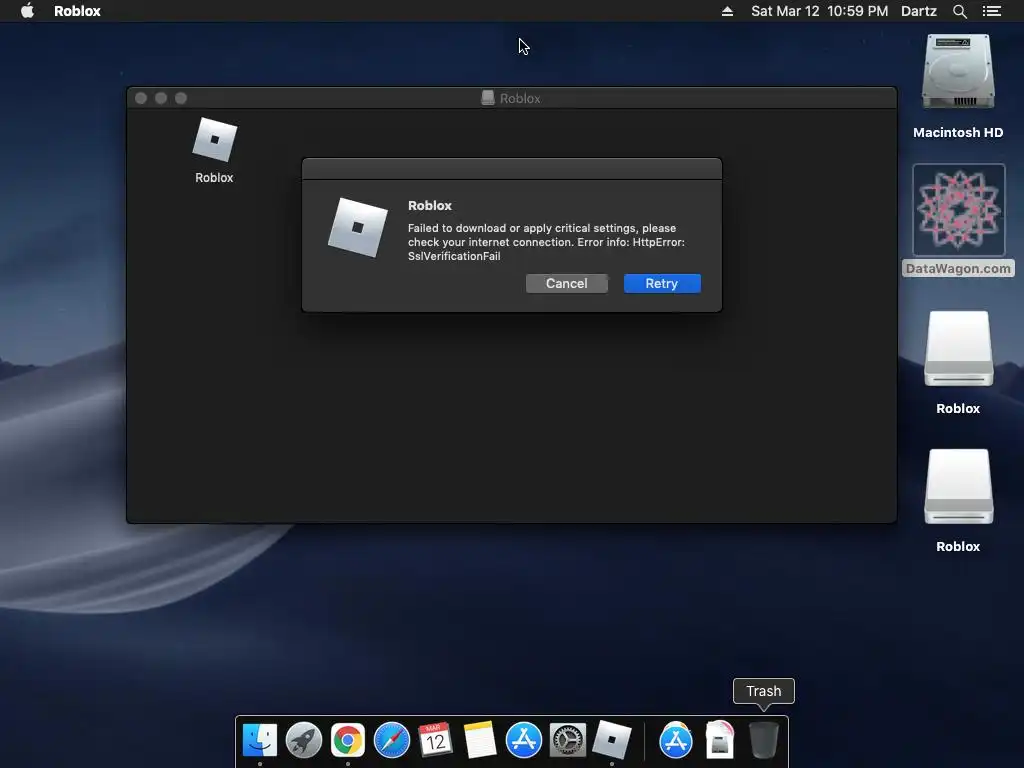The image size is (1024, 768).
Task: Select the lower Roblox disk image on the desktop
Action: (958, 487)
